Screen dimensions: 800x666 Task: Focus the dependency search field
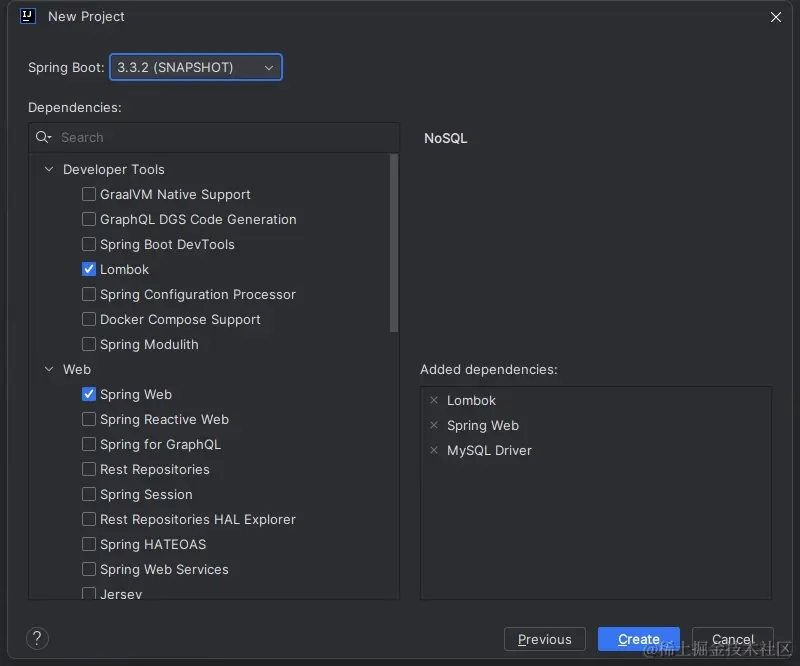click(220, 137)
